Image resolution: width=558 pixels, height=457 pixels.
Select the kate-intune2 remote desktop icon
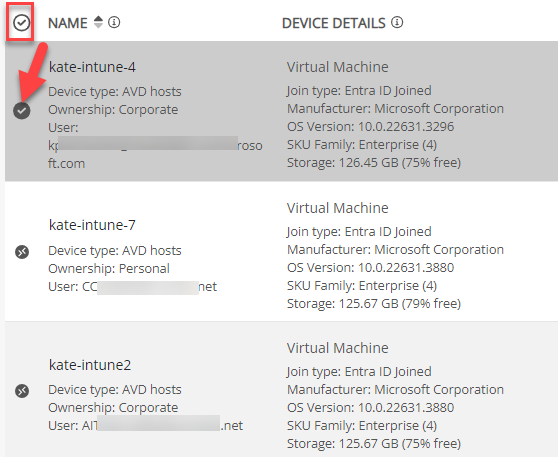click(22, 391)
